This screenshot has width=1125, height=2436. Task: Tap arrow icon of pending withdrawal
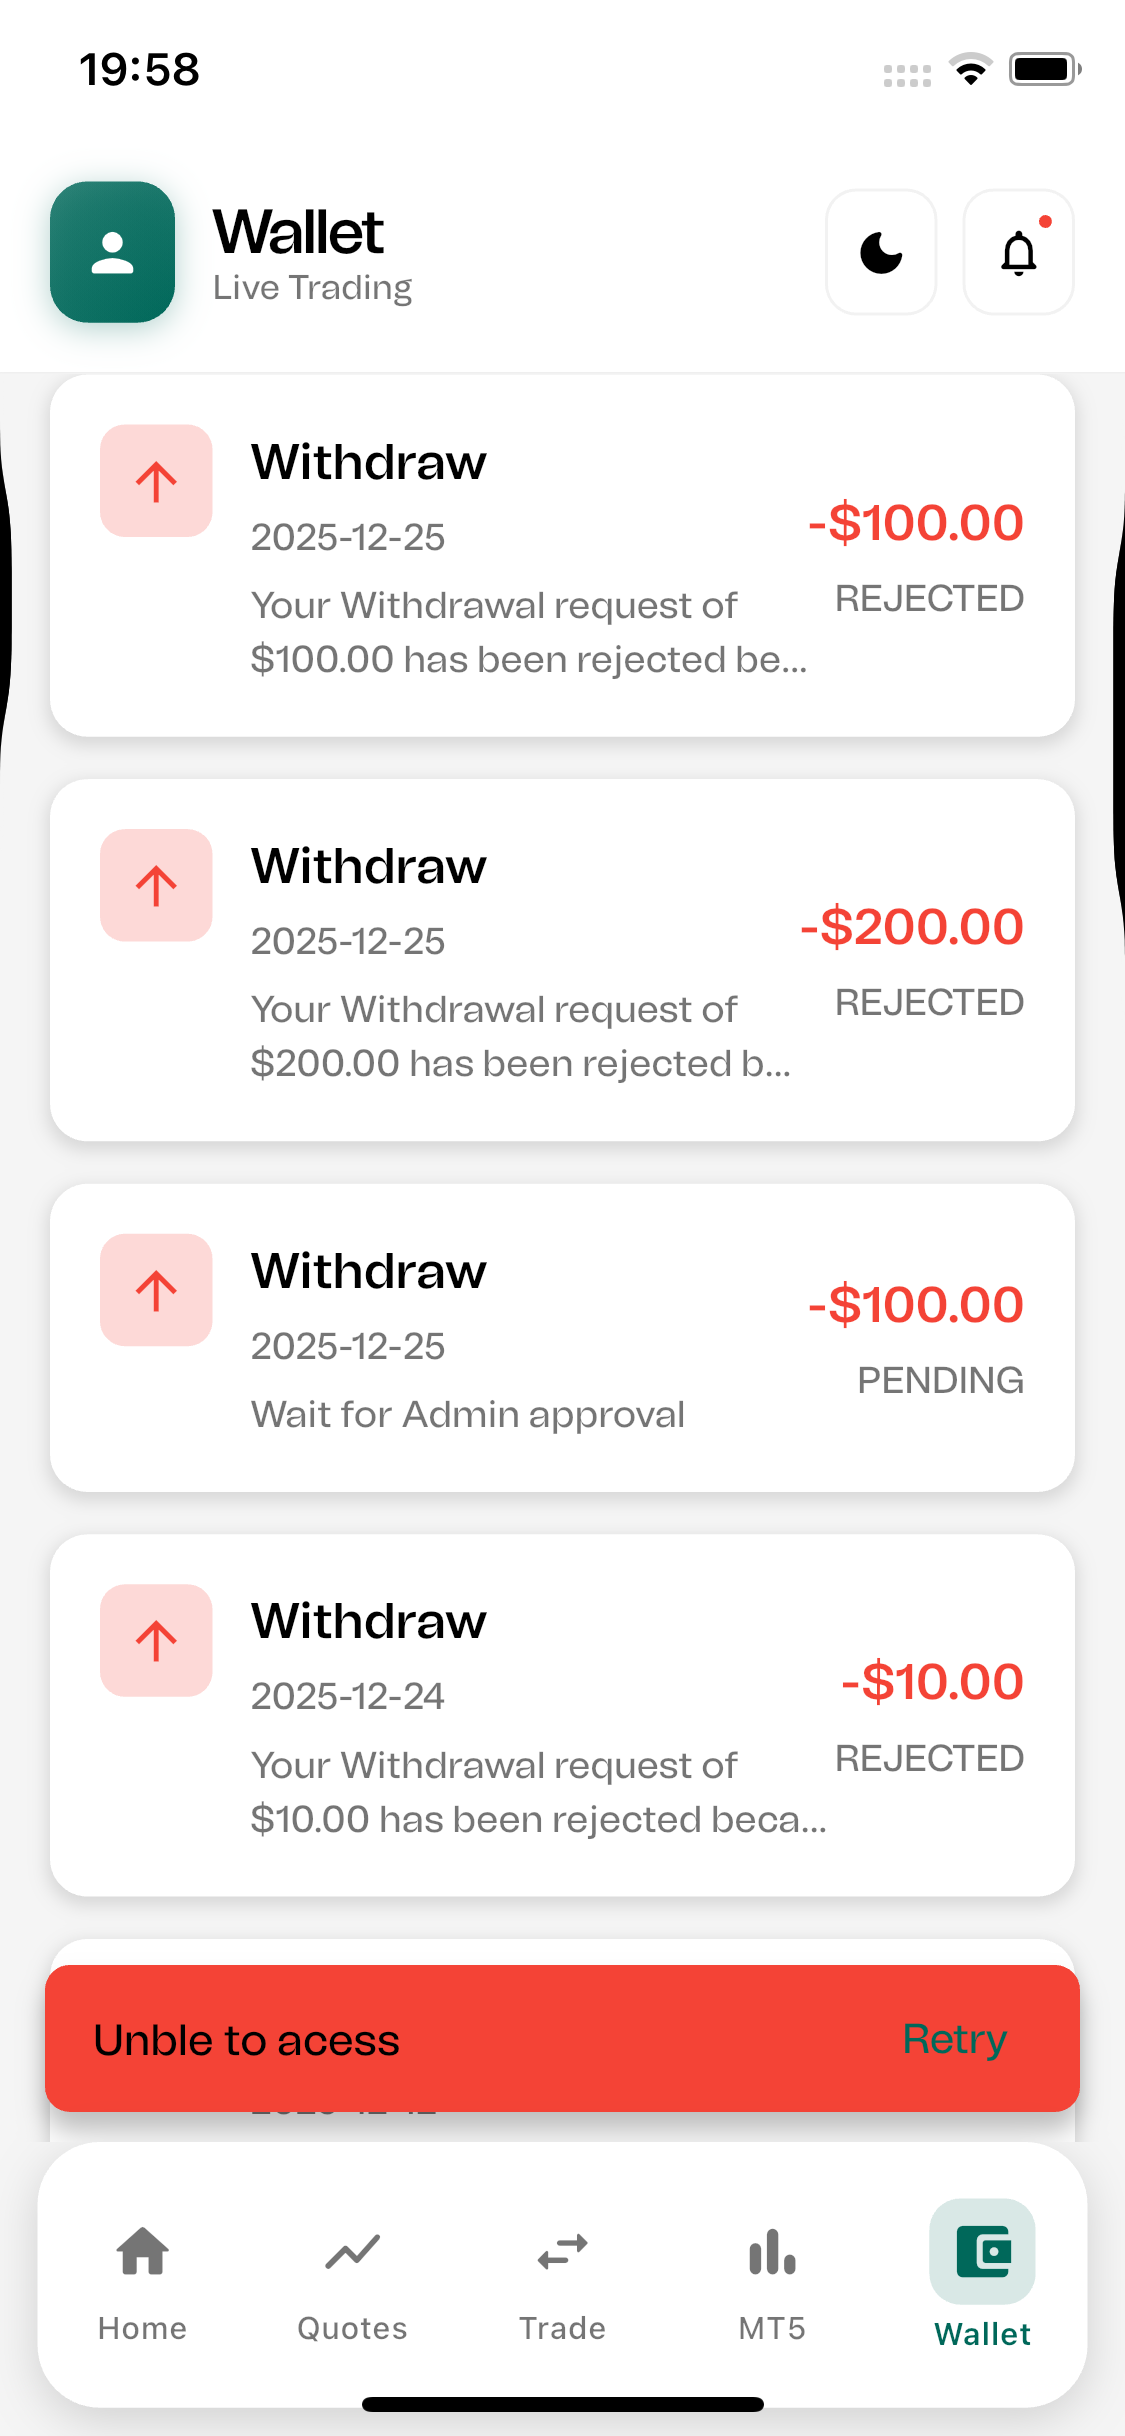156,1290
